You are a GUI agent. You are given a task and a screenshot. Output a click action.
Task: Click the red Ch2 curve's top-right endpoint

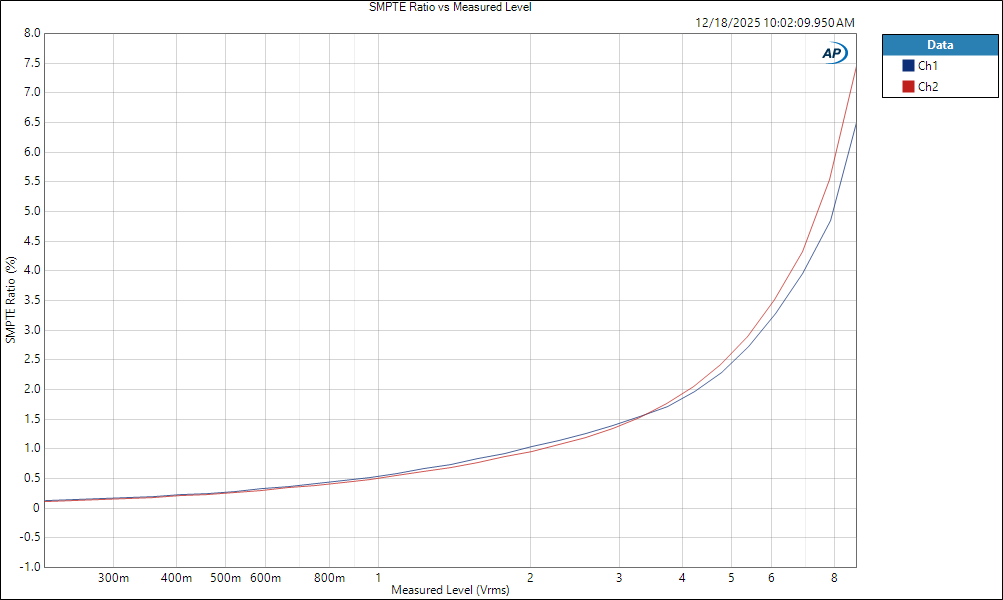tap(856, 67)
